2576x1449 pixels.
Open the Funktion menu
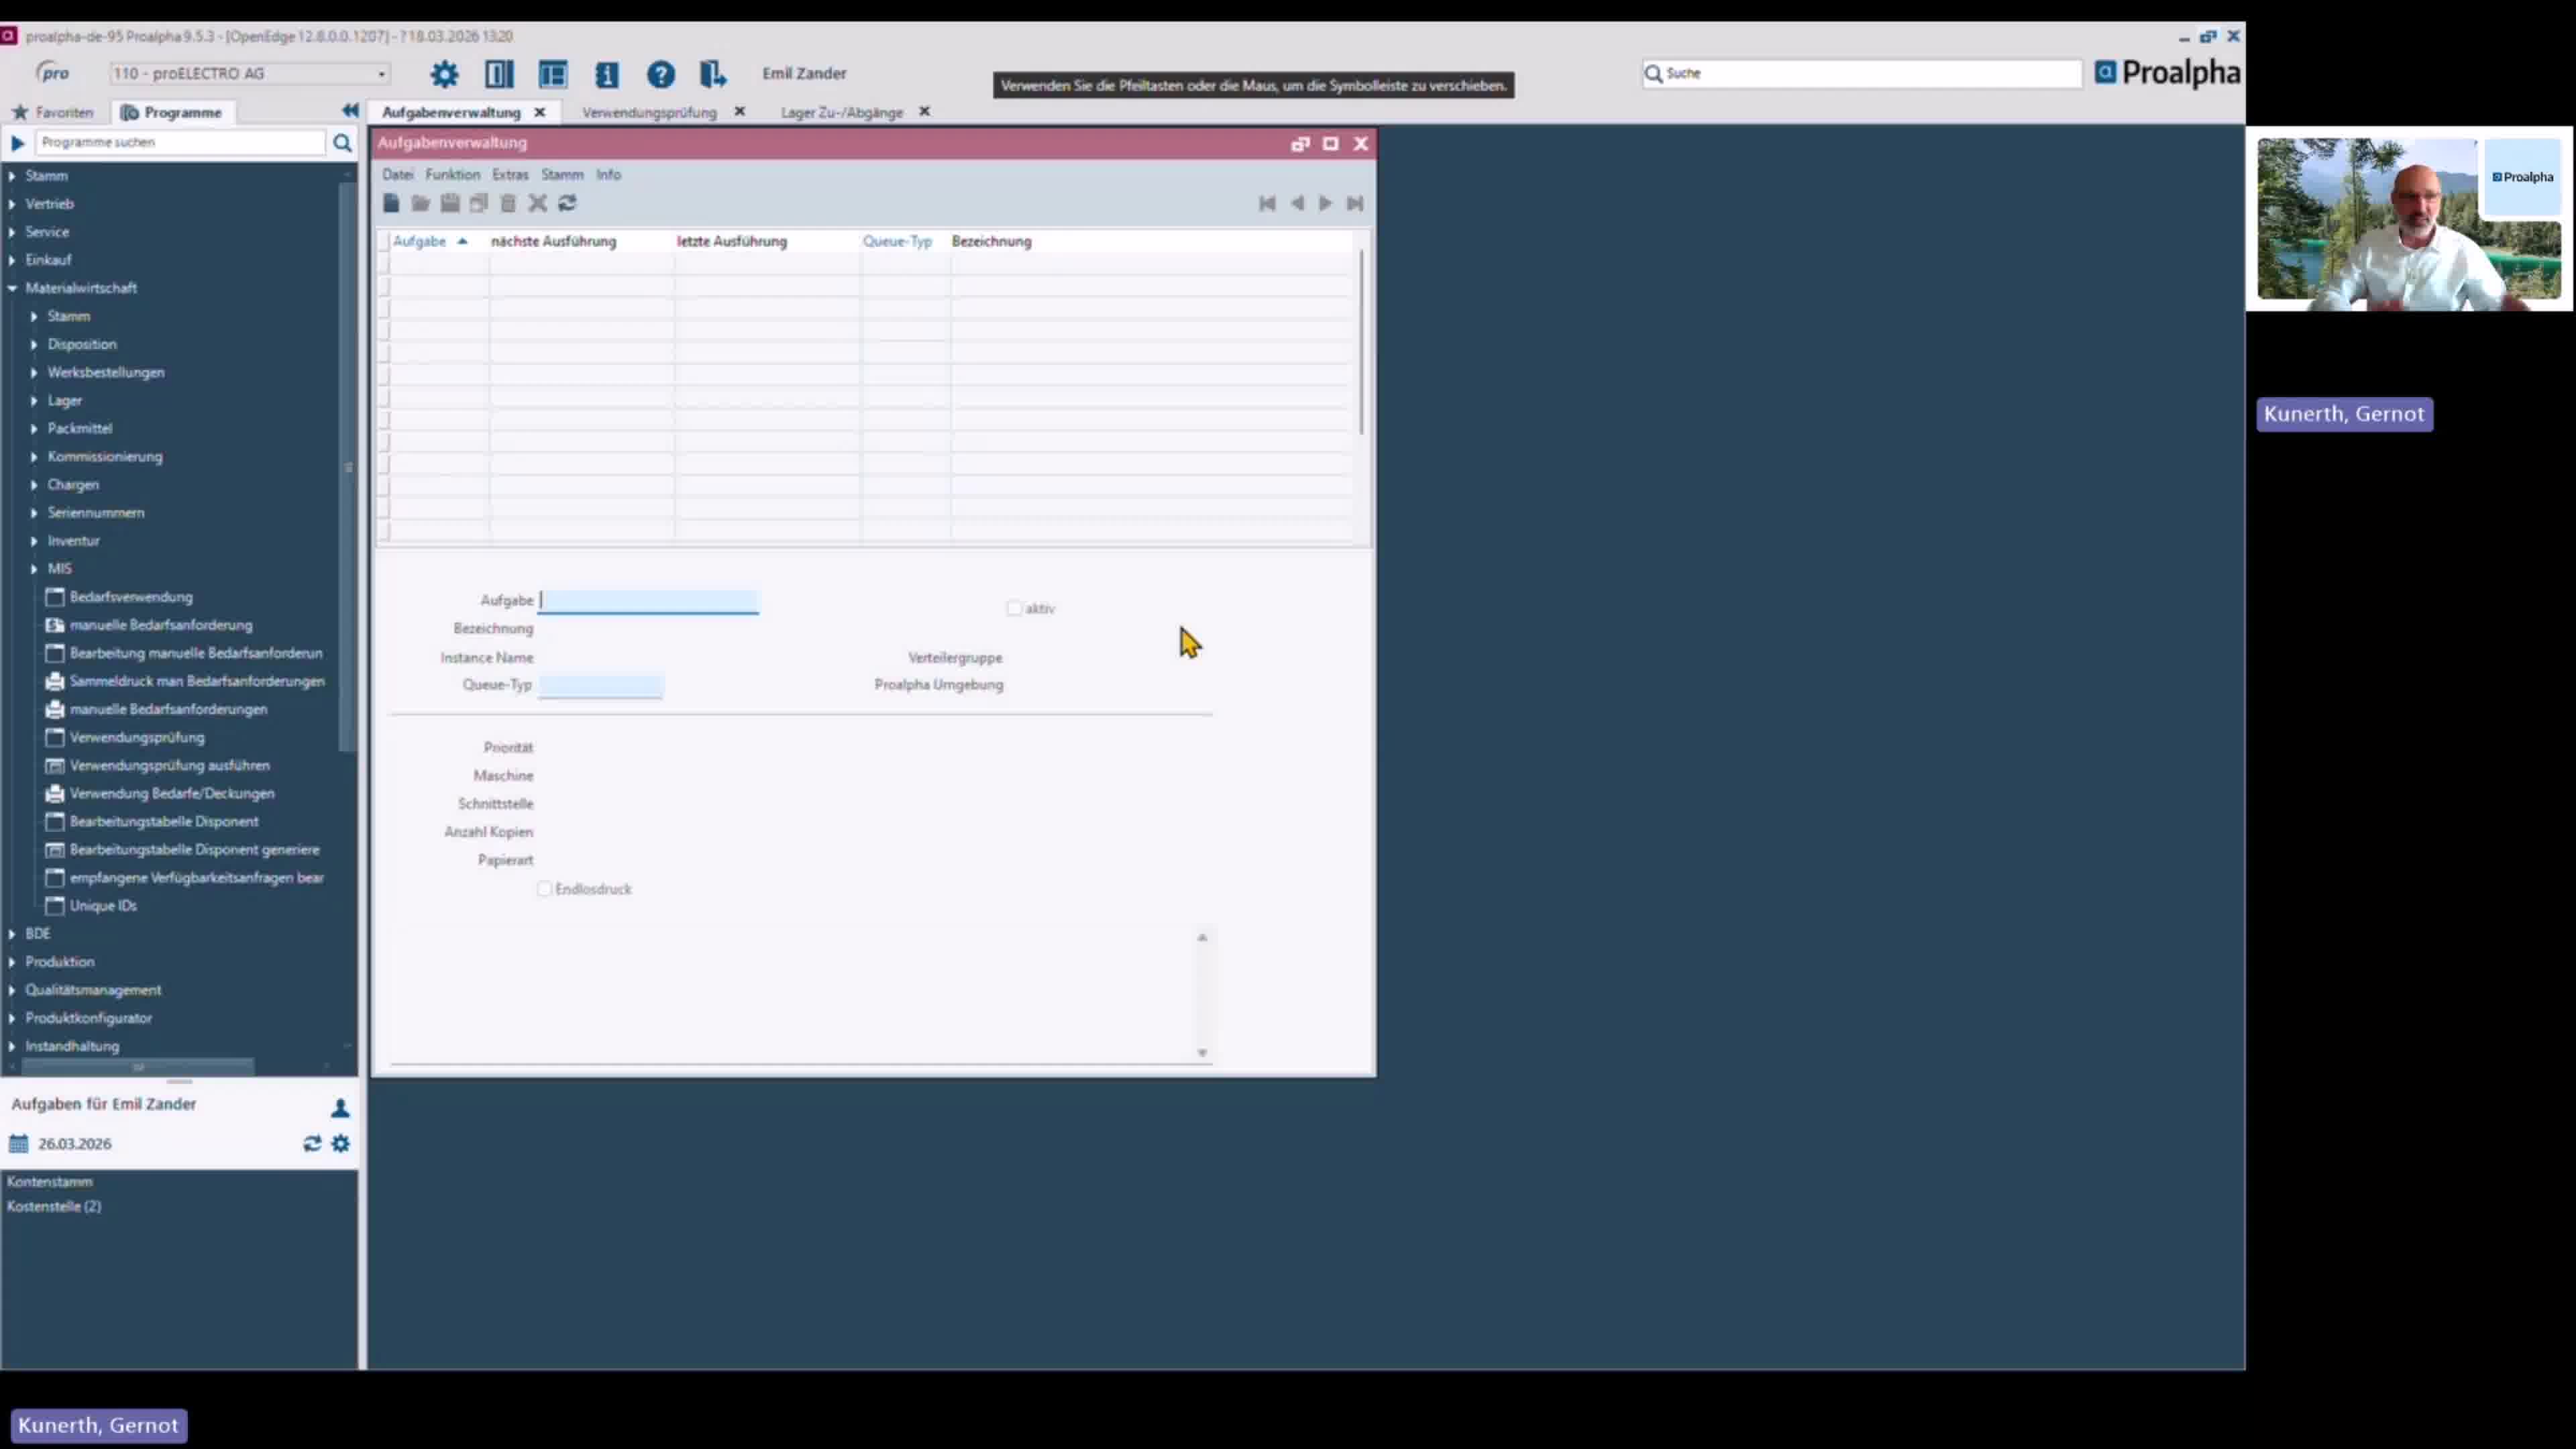(x=452, y=174)
